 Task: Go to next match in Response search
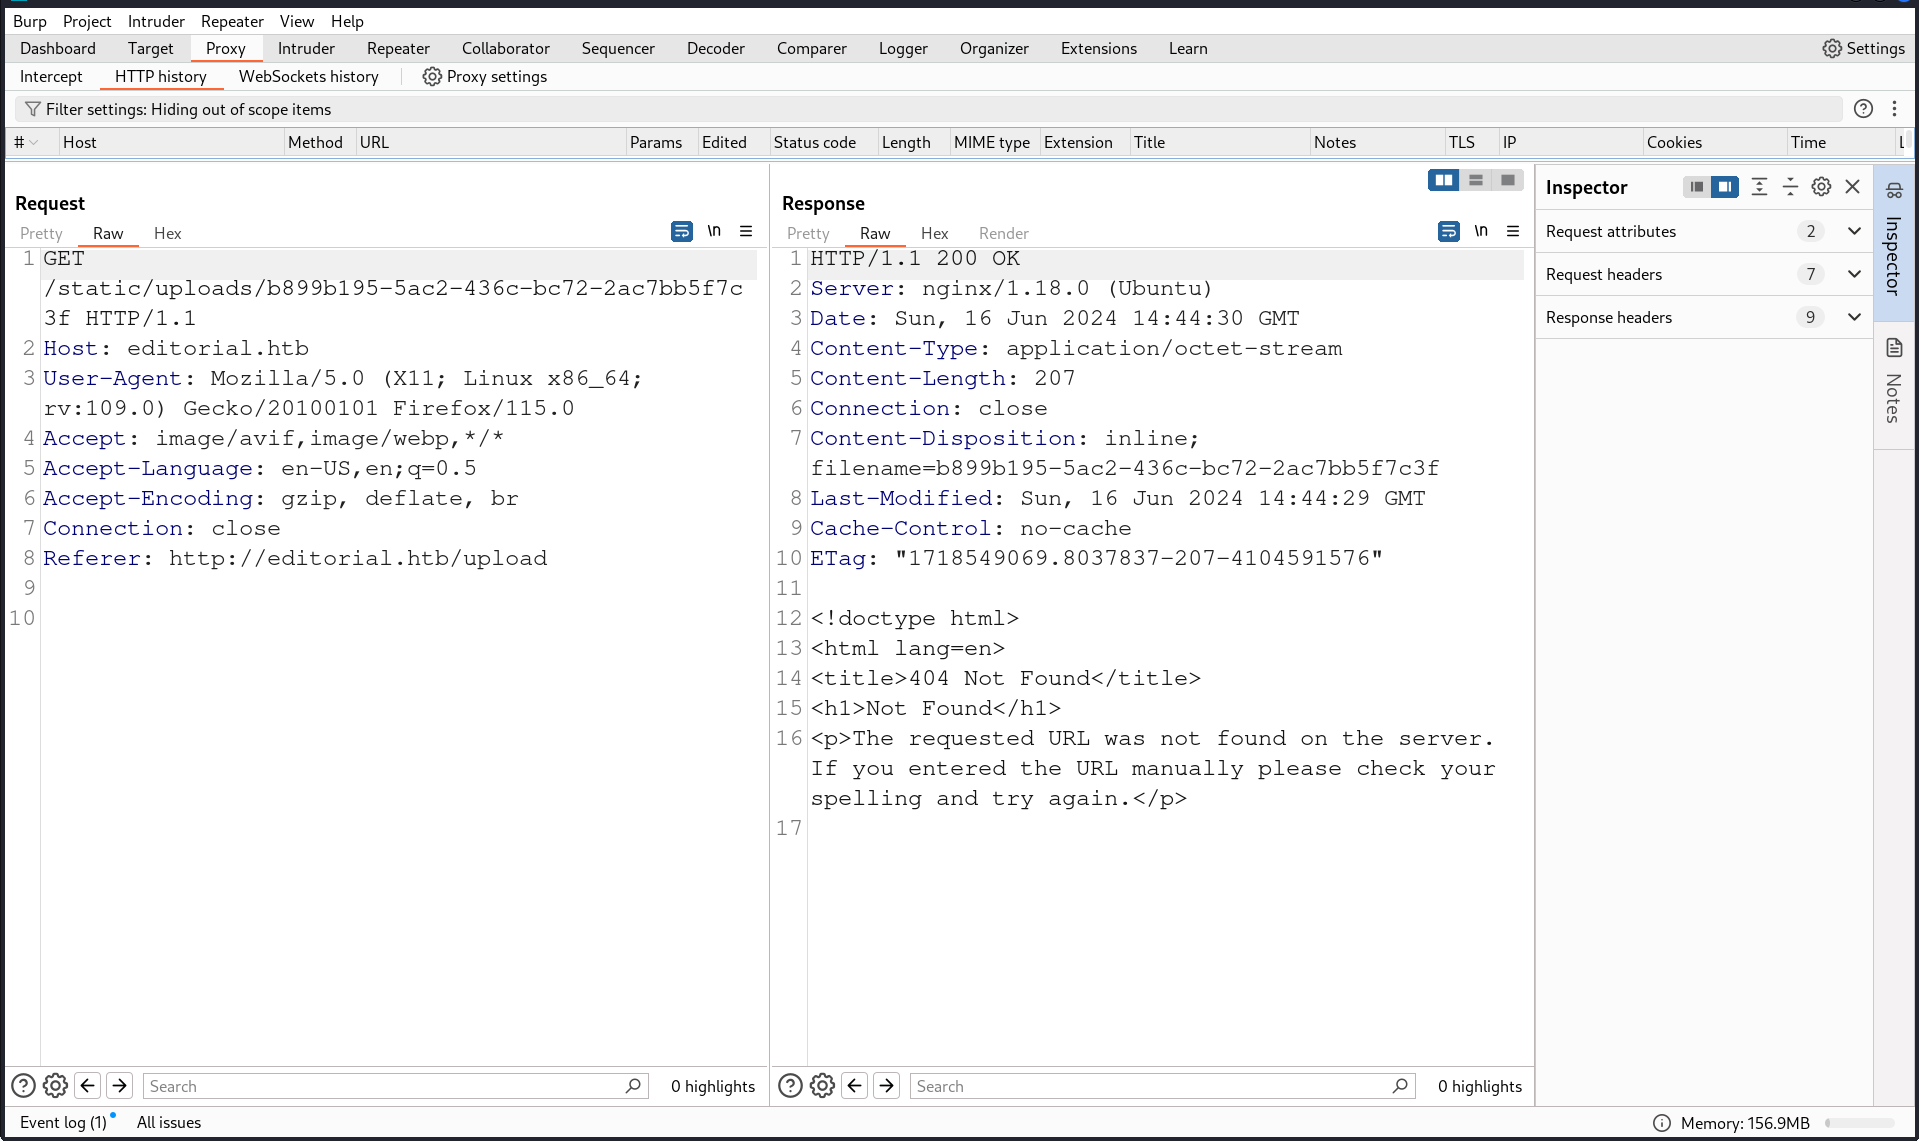[x=887, y=1085]
